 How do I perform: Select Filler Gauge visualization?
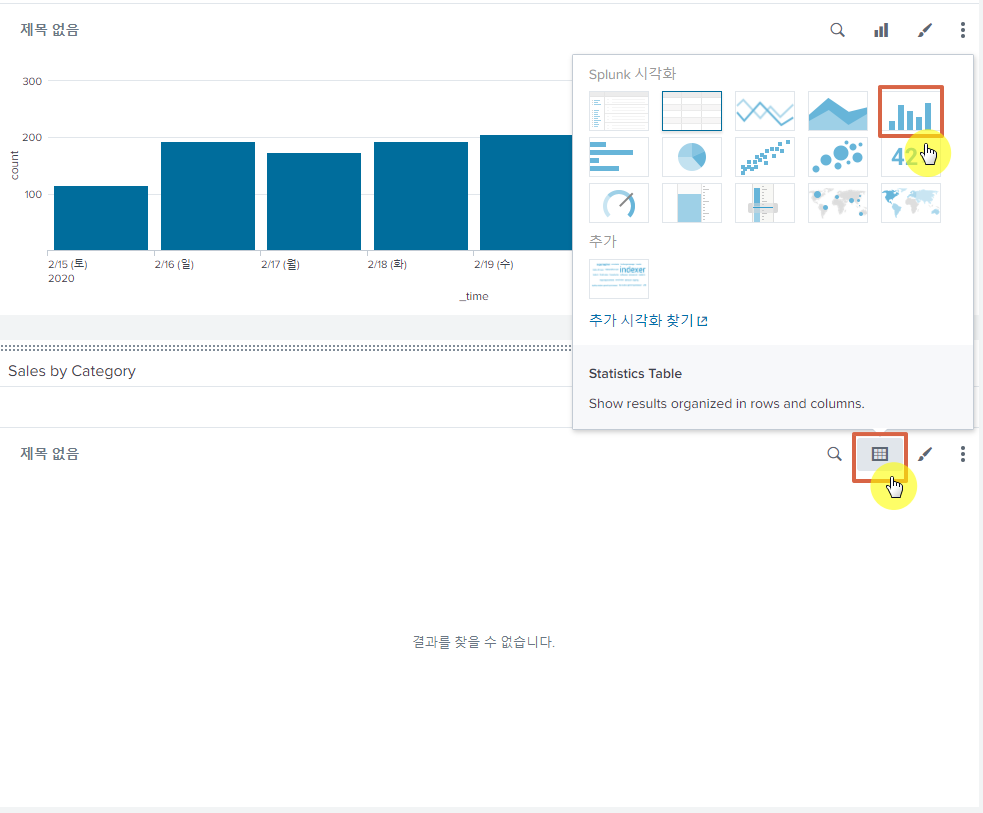[x=691, y=203]
